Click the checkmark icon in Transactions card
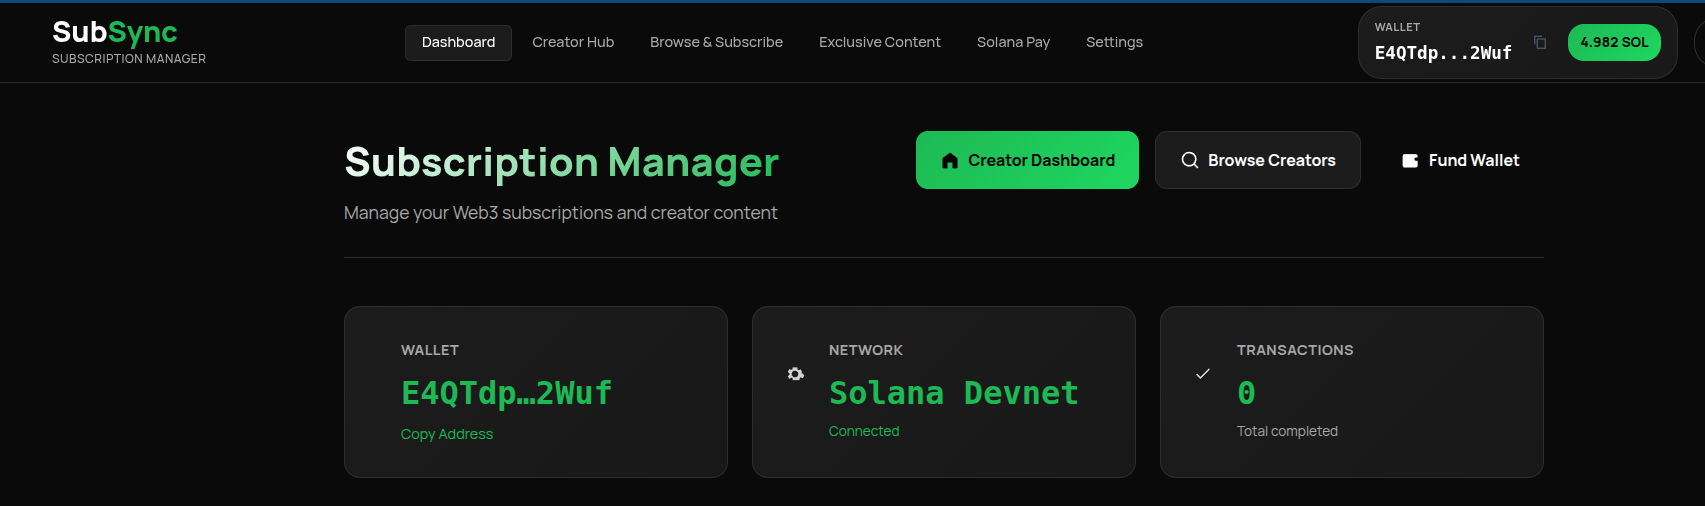The height and width of the screenshot is (506, 1705). click(1203, 374)
